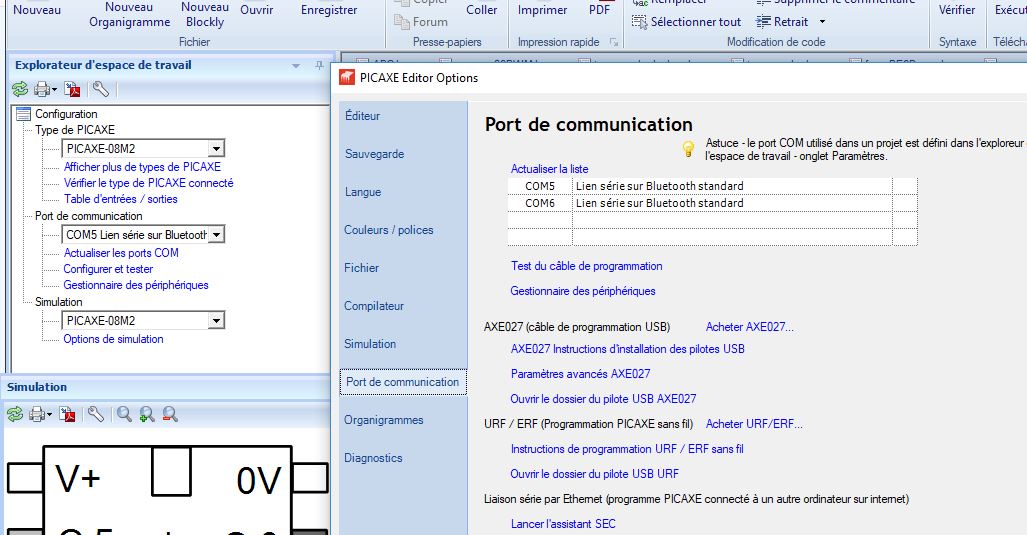Select COM6 row in port list
The height and width of the screenshot is (535, 1027).
point(713,203)
